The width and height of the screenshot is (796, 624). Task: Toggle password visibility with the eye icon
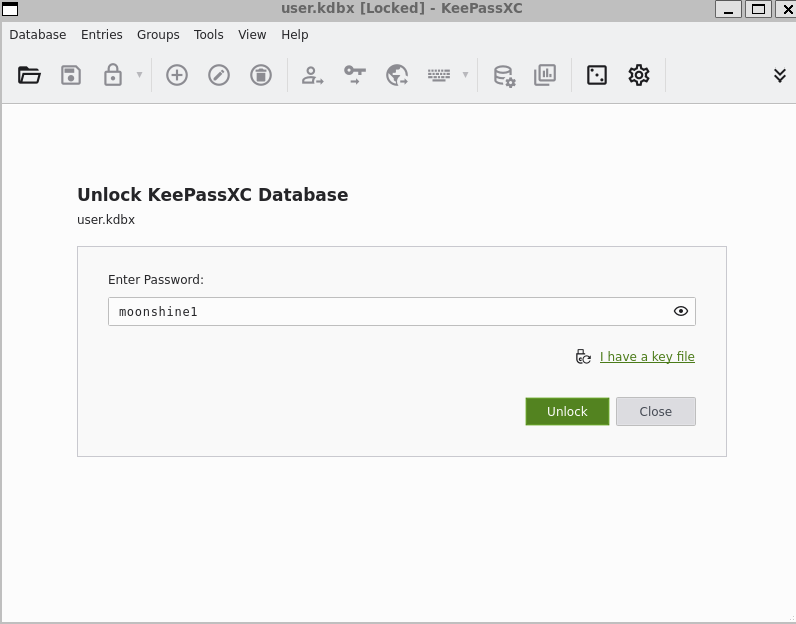pos(681,311)
